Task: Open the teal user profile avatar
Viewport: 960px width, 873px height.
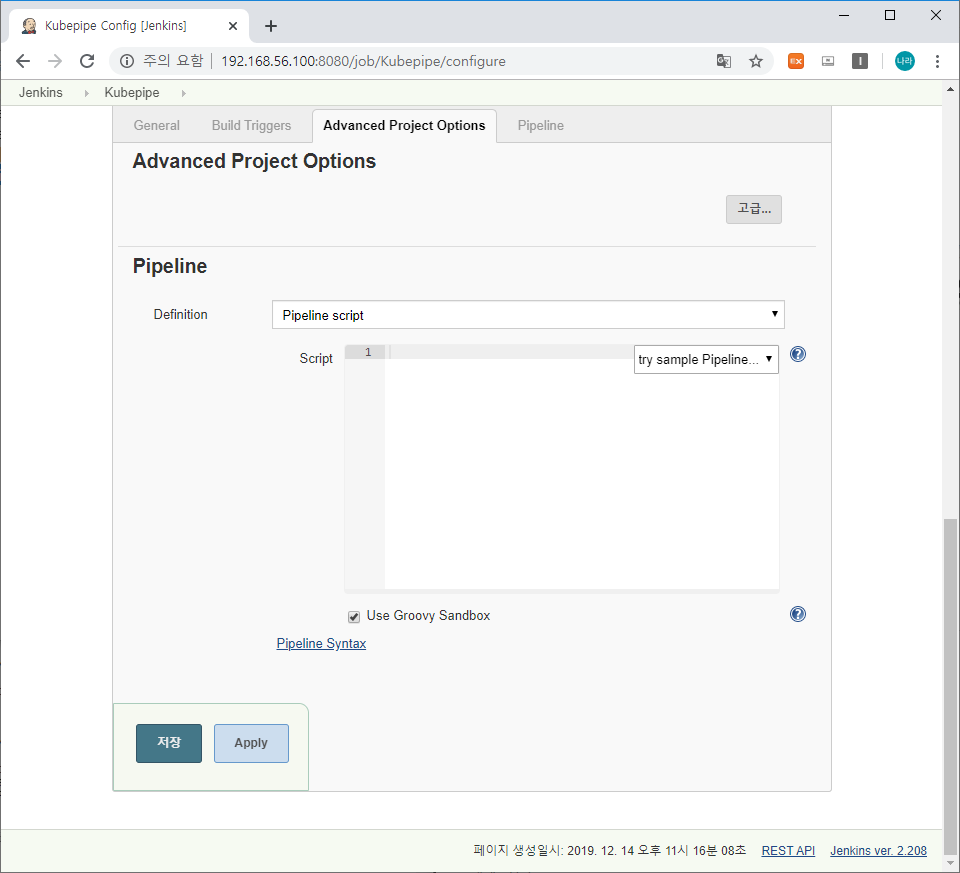Action: coord(904,61)
